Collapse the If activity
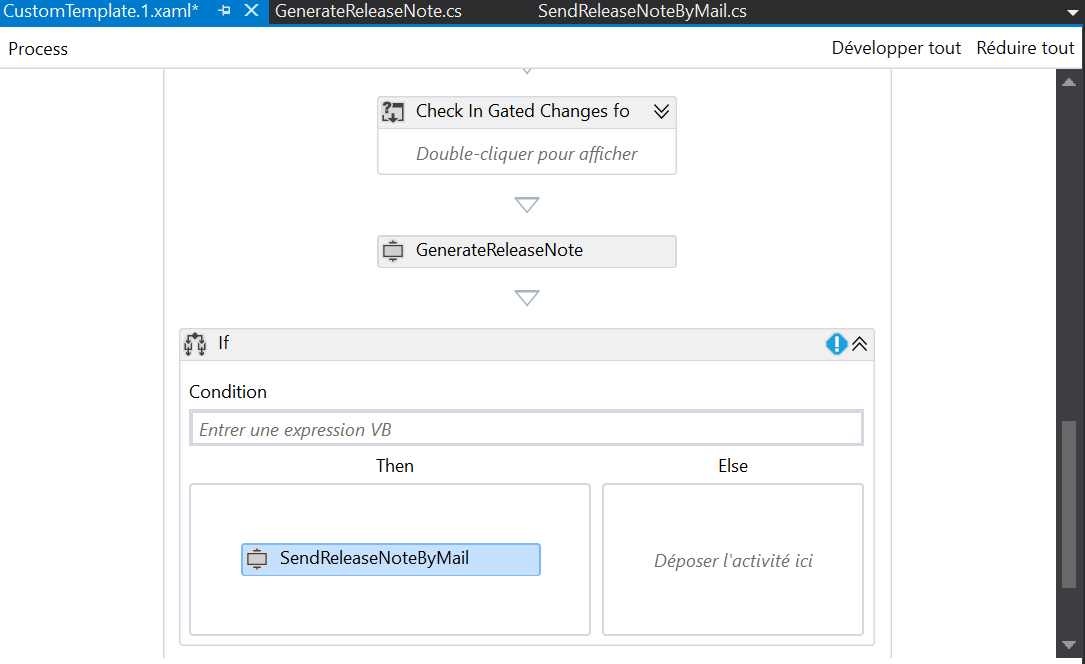 point(859,344)
